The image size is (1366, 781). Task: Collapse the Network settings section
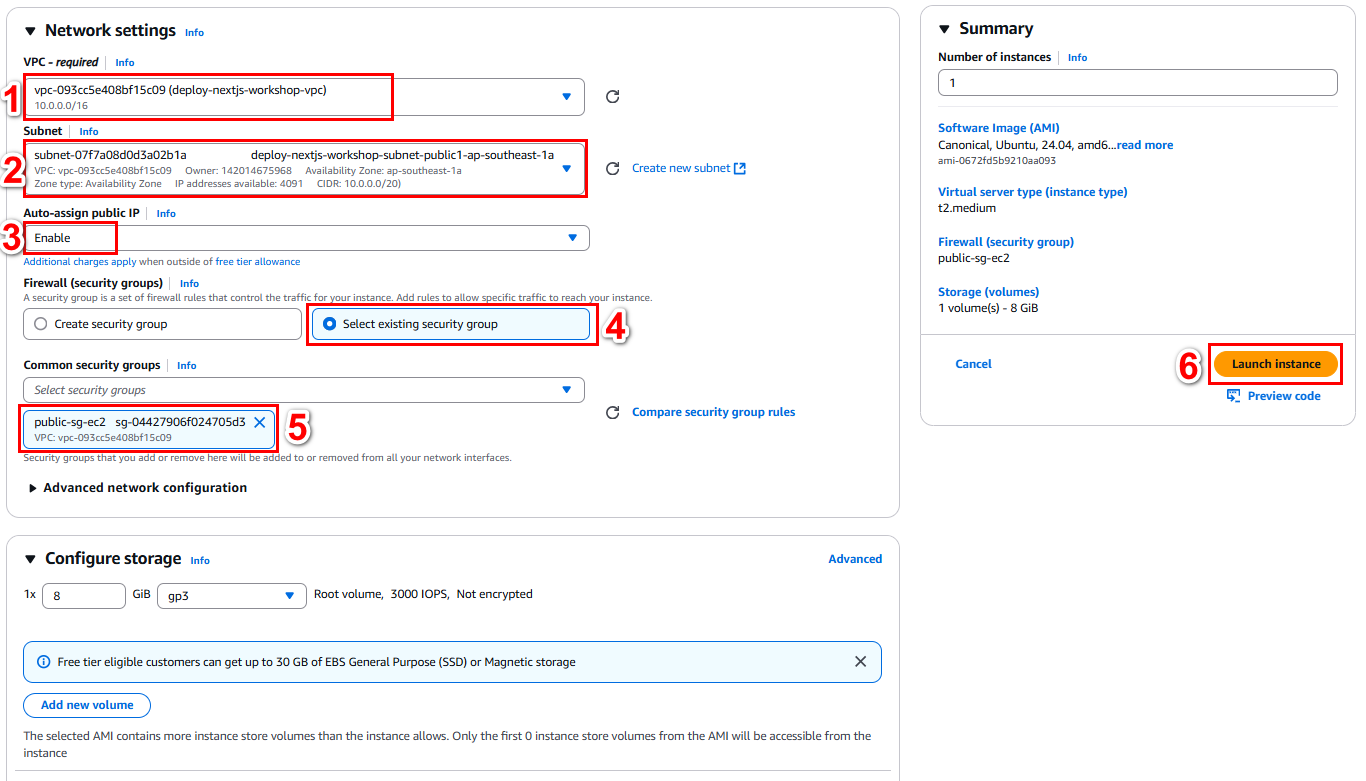click(30, 31)
